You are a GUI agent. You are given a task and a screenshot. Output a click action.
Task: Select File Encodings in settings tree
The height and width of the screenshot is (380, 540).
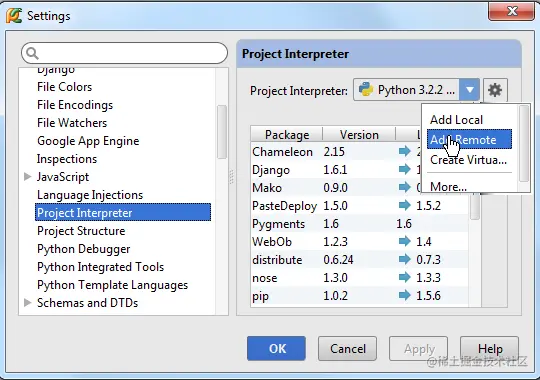75,105
